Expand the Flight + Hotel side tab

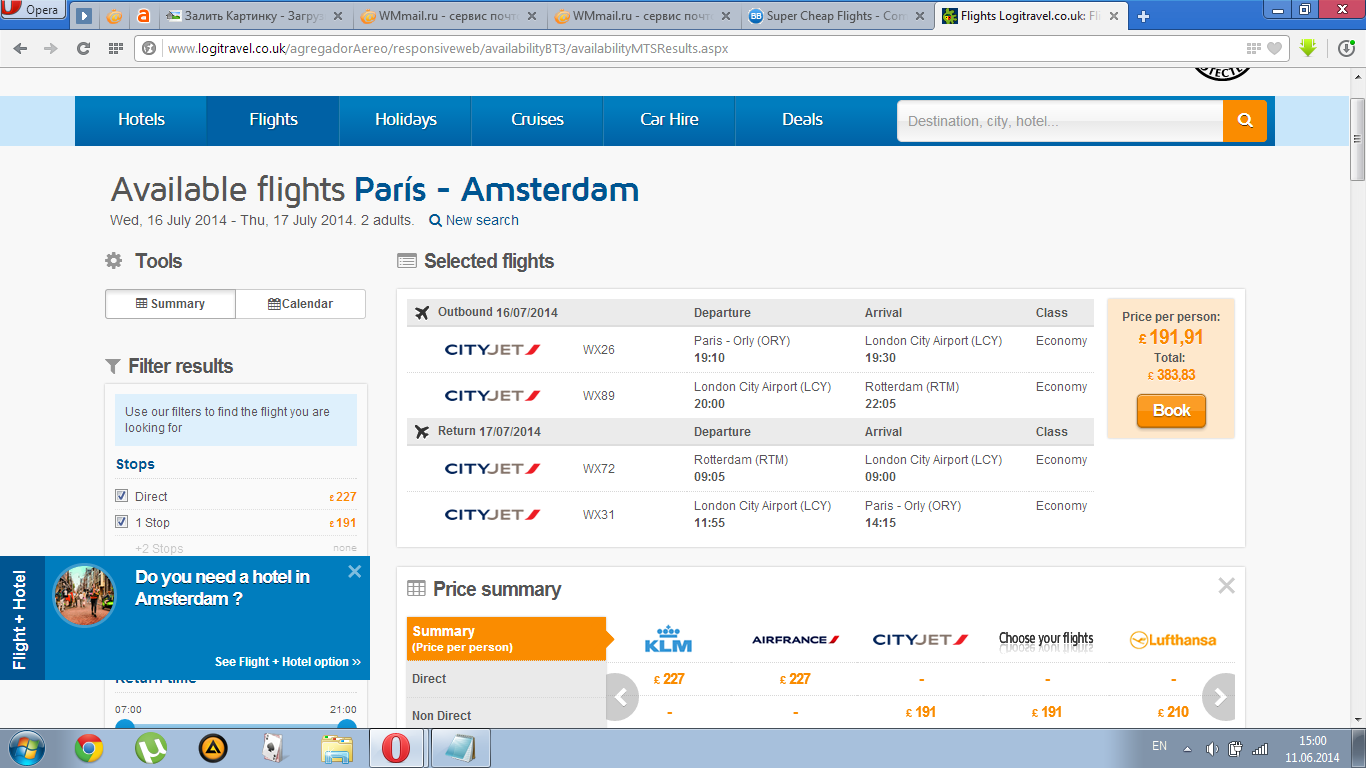(21, 618)
